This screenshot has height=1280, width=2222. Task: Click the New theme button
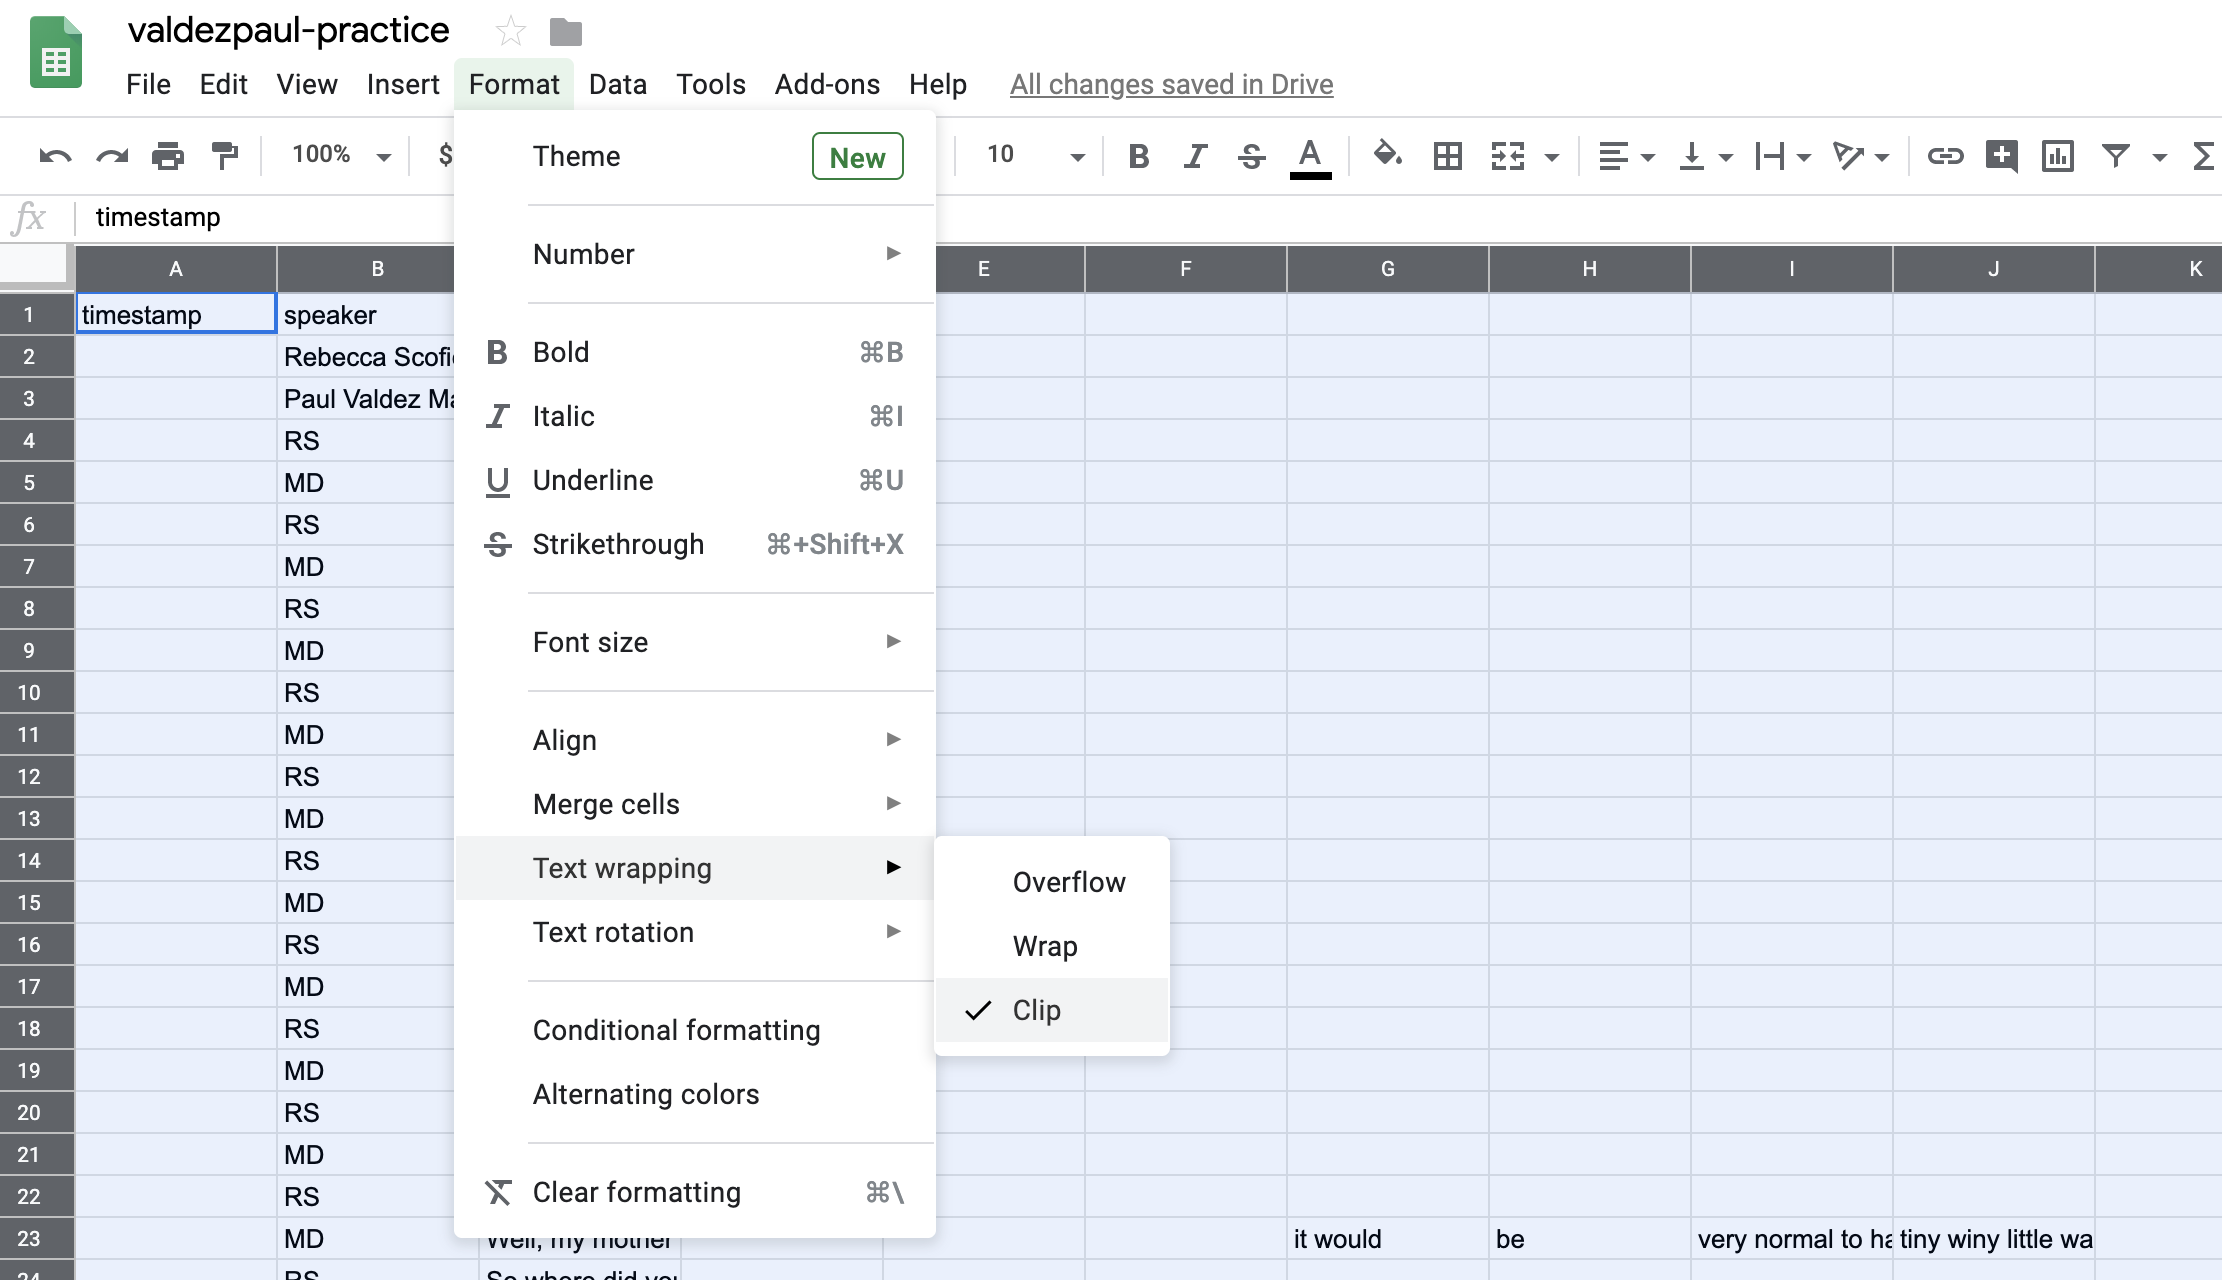coord(855,156)
